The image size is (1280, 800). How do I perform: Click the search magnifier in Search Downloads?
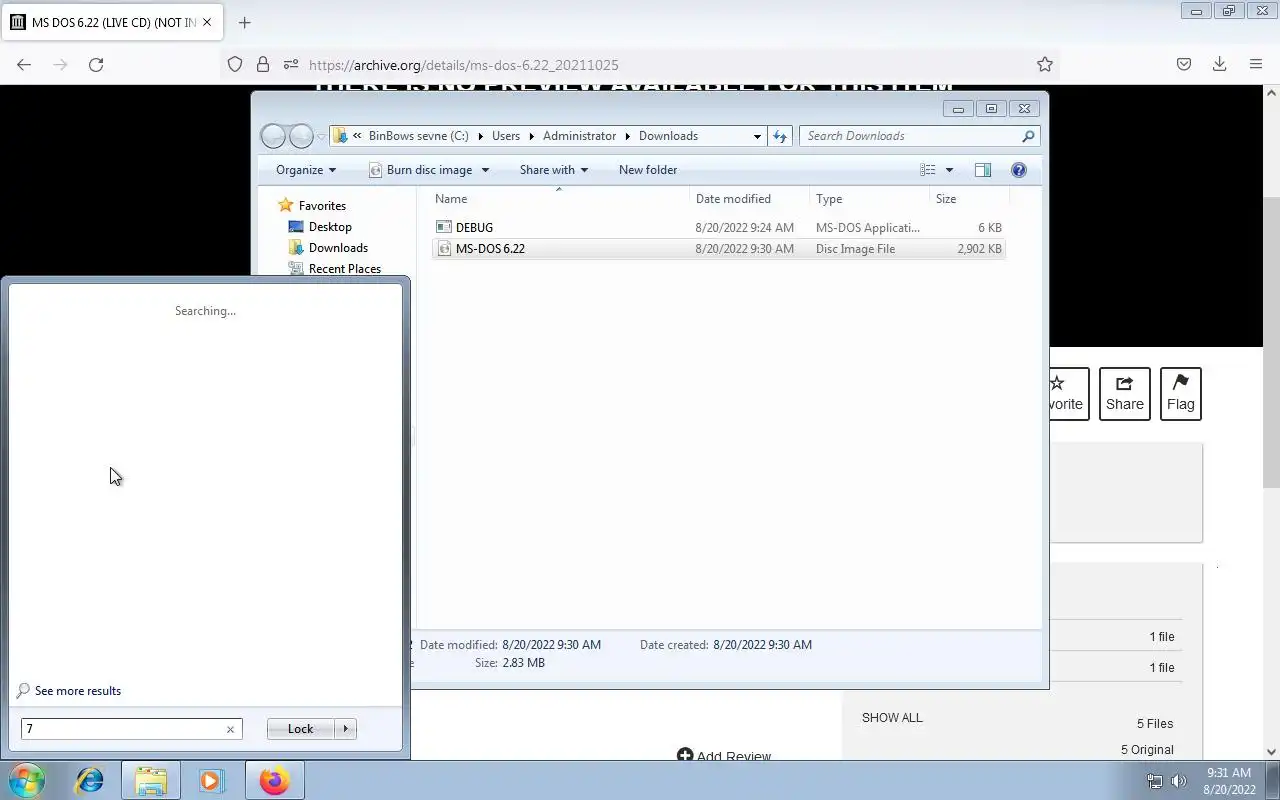coord(1028,136)
